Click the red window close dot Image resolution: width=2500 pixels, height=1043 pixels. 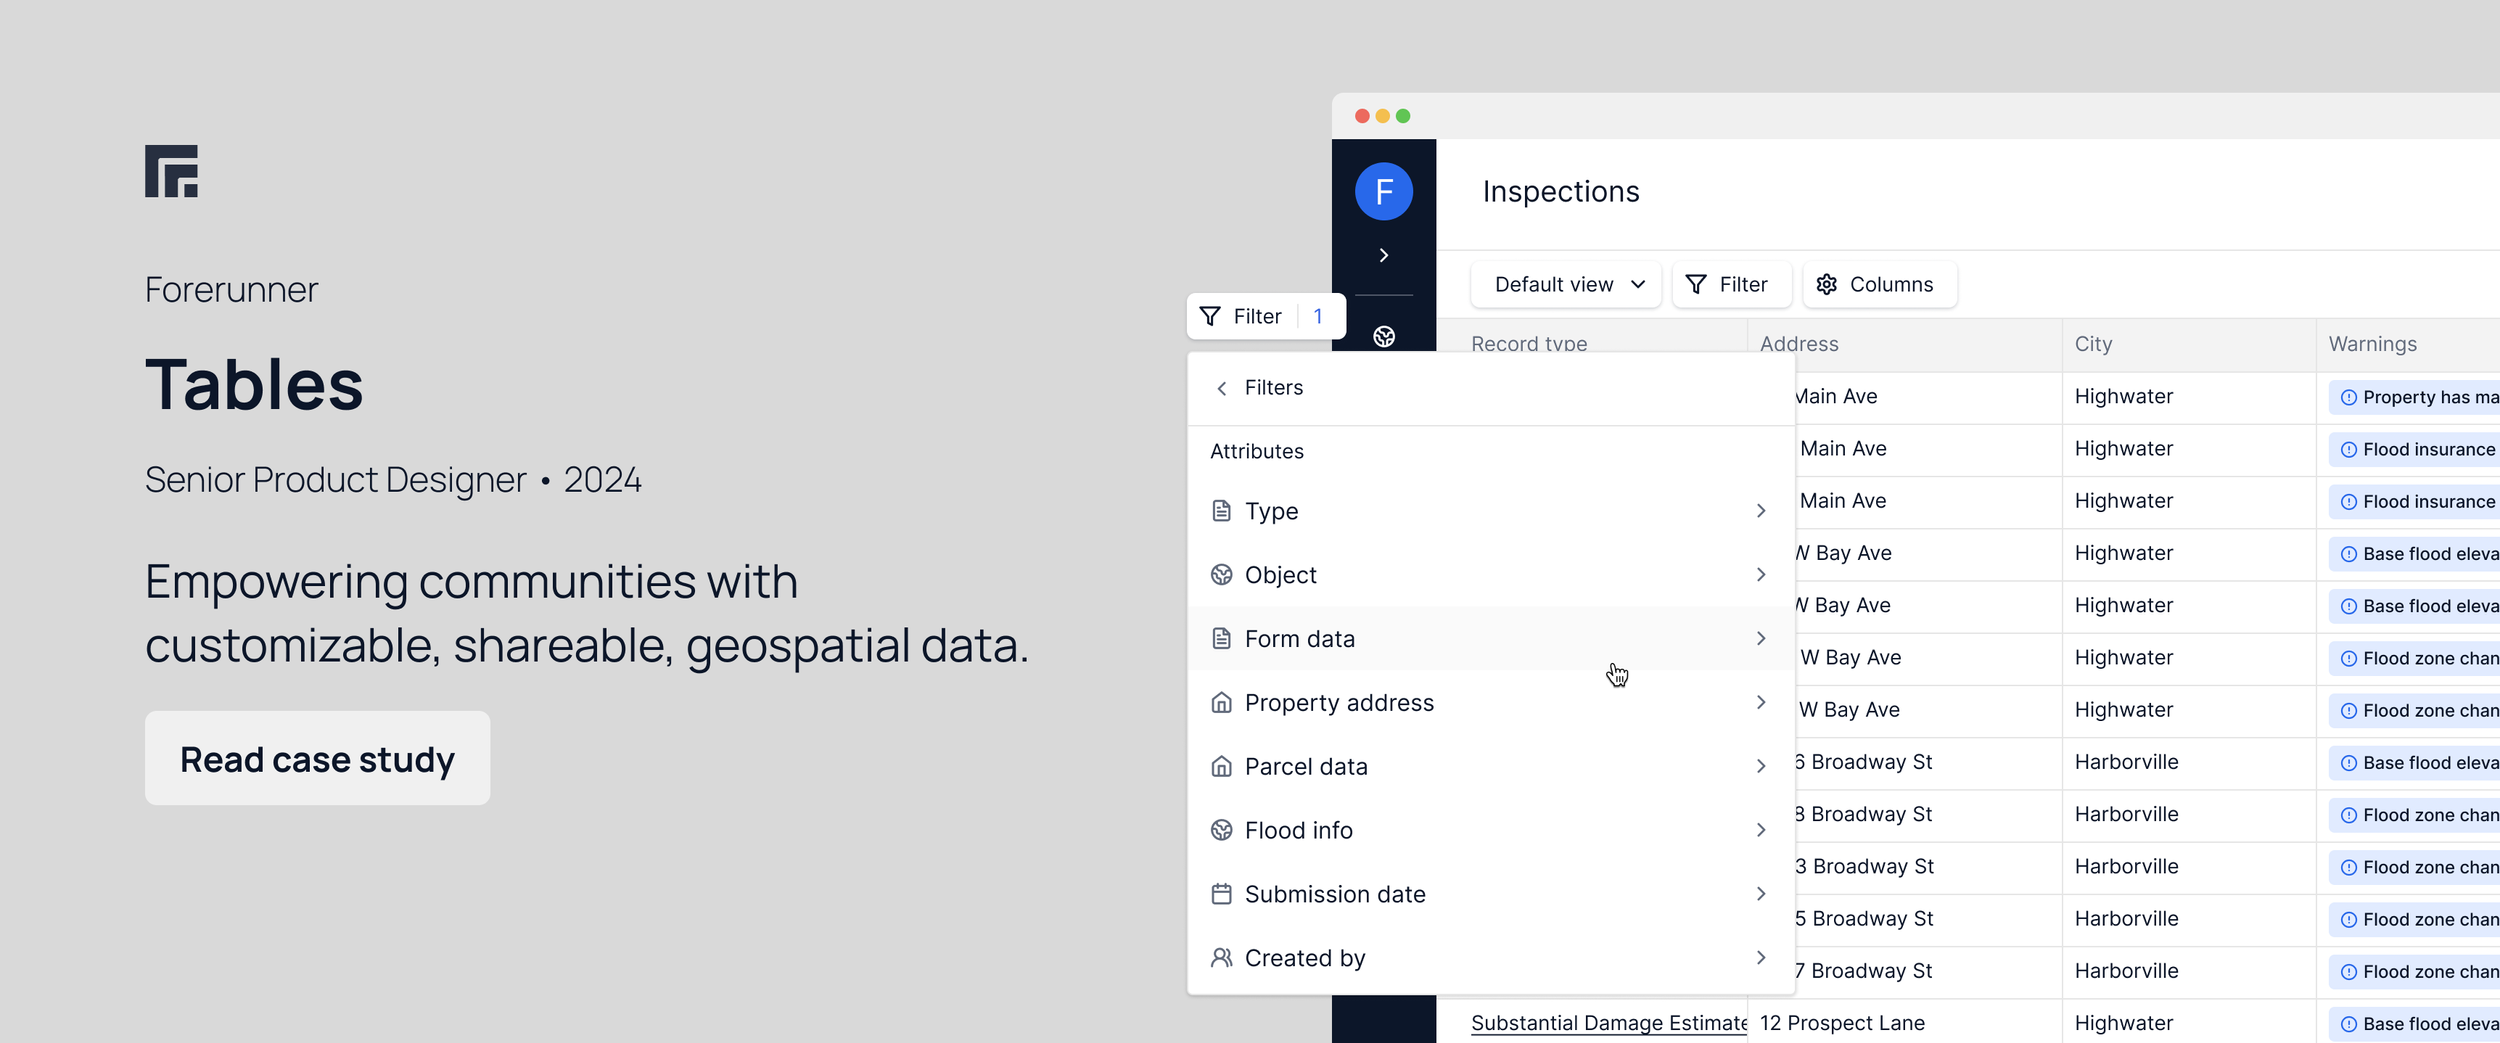(1362, 116)
